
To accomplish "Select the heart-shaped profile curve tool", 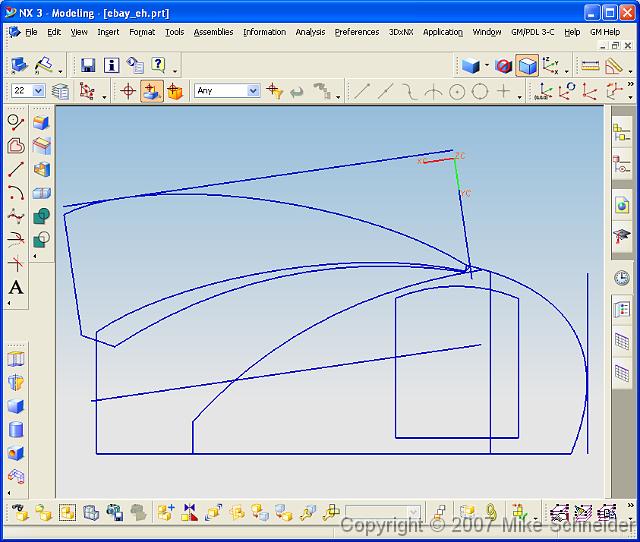I will [16, 146].
